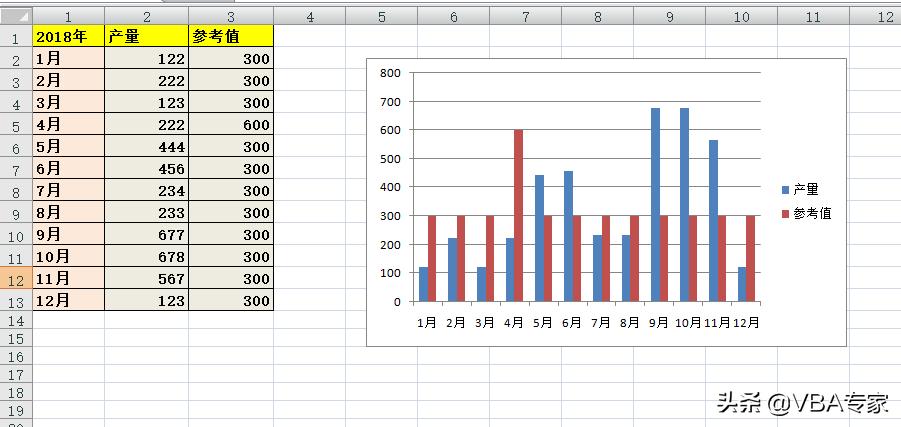Image resolution: width=901 pixels, height=427 pixels.
Task: Click the yellow 产量 header cell
Action: [146, 37]
